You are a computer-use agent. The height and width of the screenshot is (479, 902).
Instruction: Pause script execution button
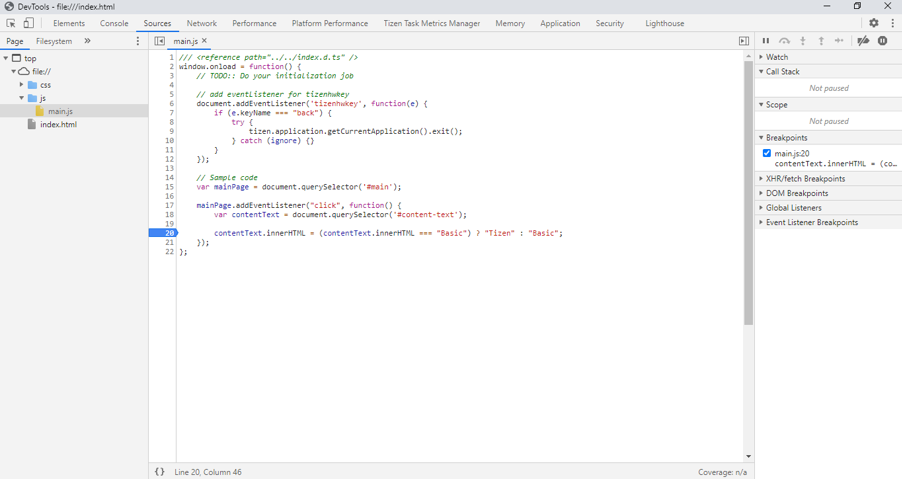click(x=766, y=41)
